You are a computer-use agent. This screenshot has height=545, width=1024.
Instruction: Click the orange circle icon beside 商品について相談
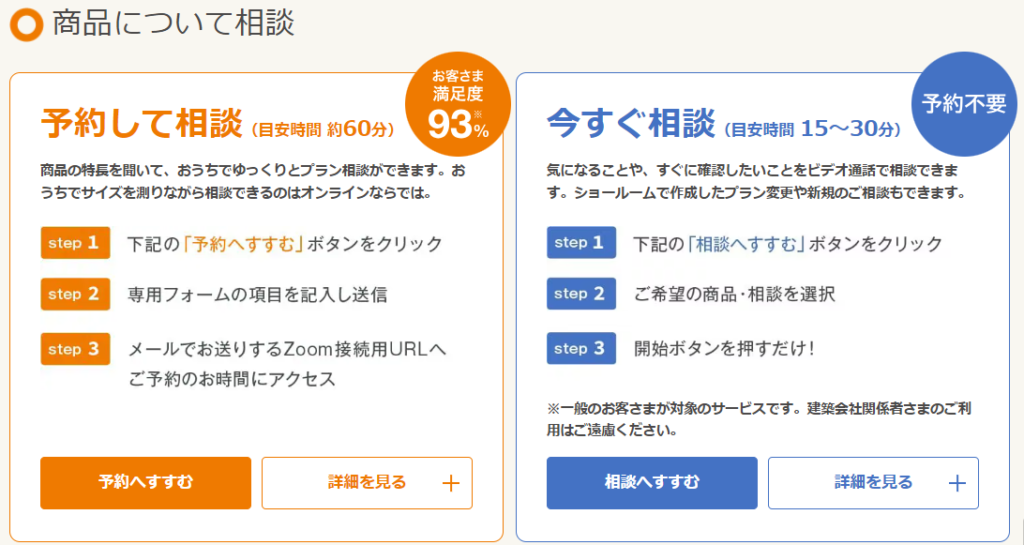click(25, 23)
